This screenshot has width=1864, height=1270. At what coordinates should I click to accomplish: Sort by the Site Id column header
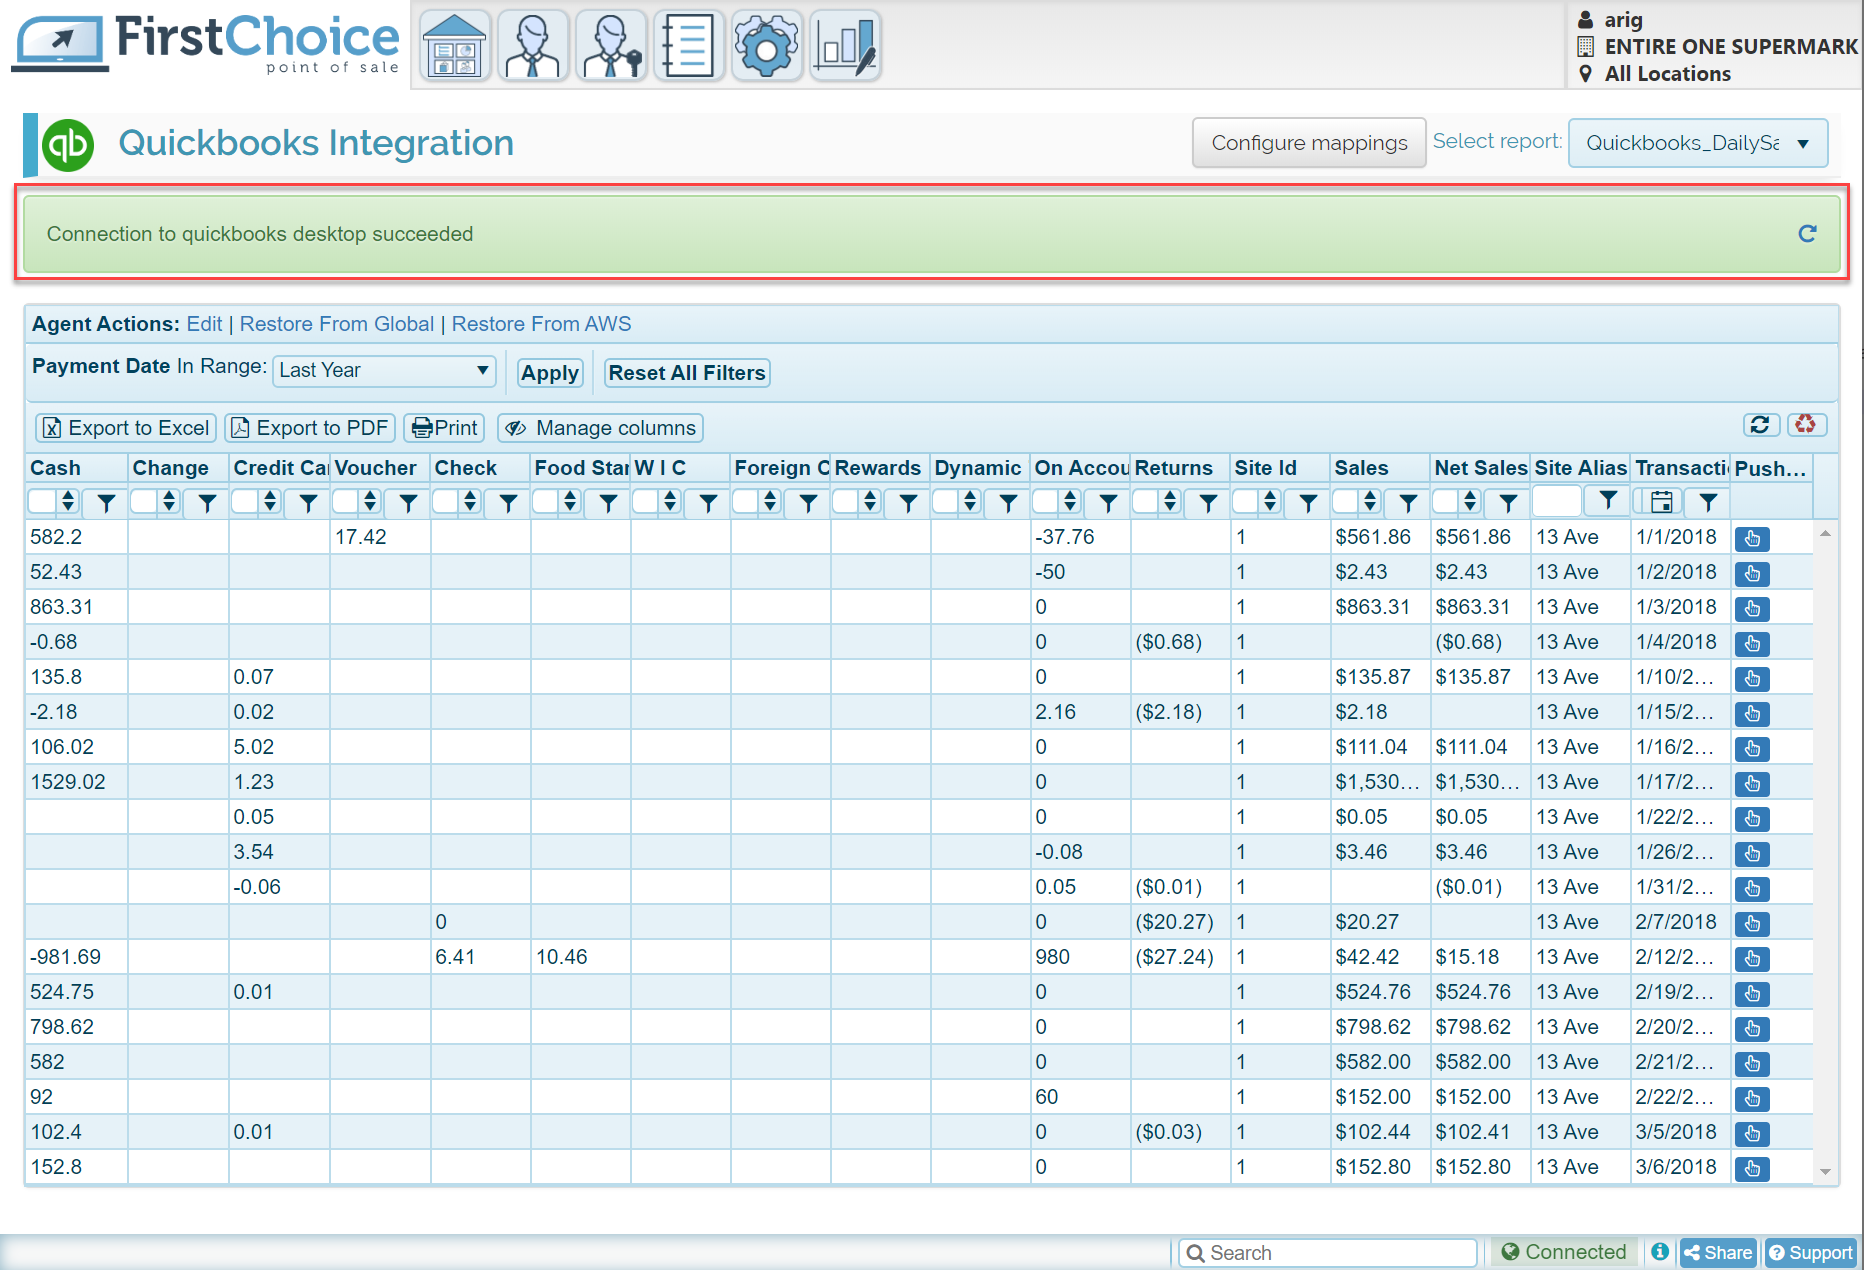click(x=1280, y=468)
